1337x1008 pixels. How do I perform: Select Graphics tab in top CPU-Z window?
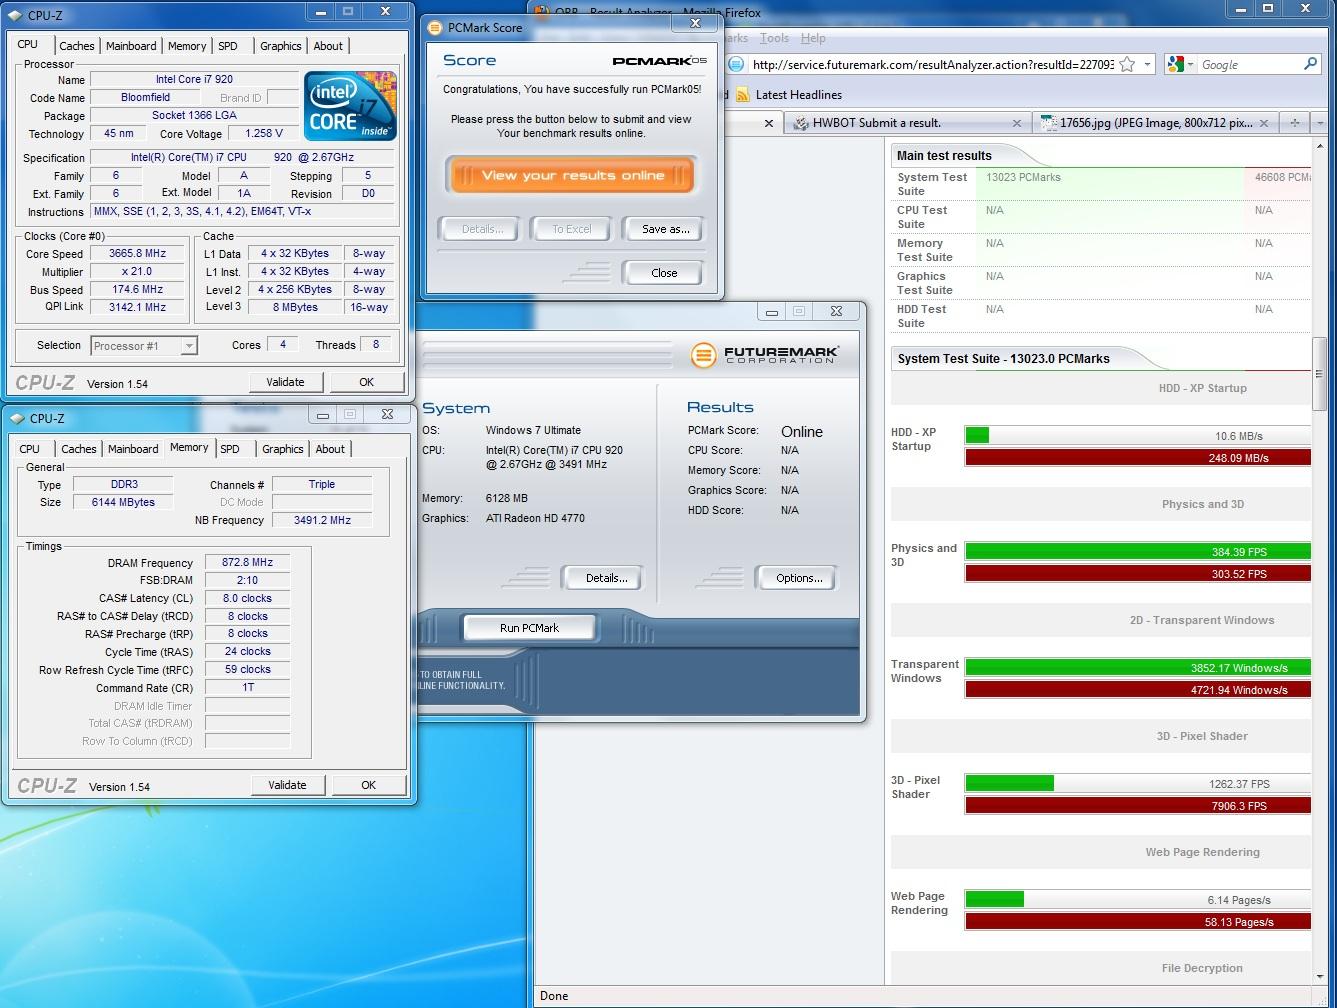click(280, 46)
